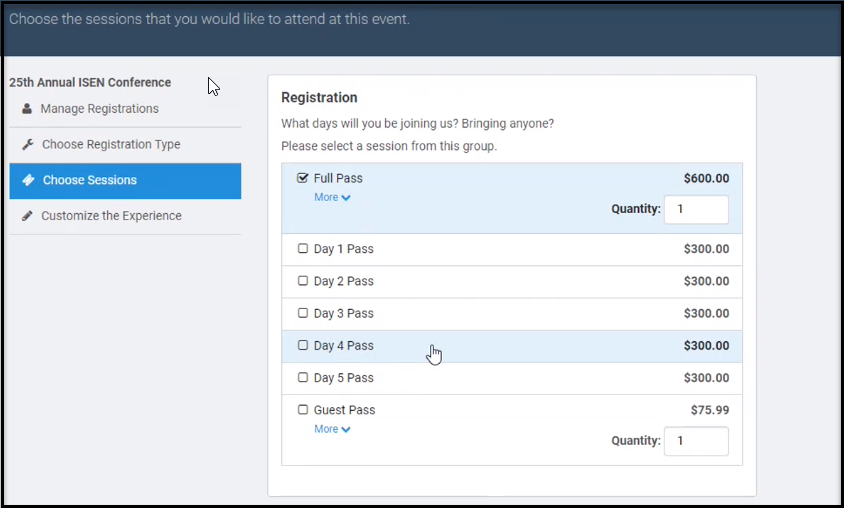Click the wrench icon beside Choose Registration Type
Image resolution: width=844 pixels, height=508 pixels.
(28, 145)
